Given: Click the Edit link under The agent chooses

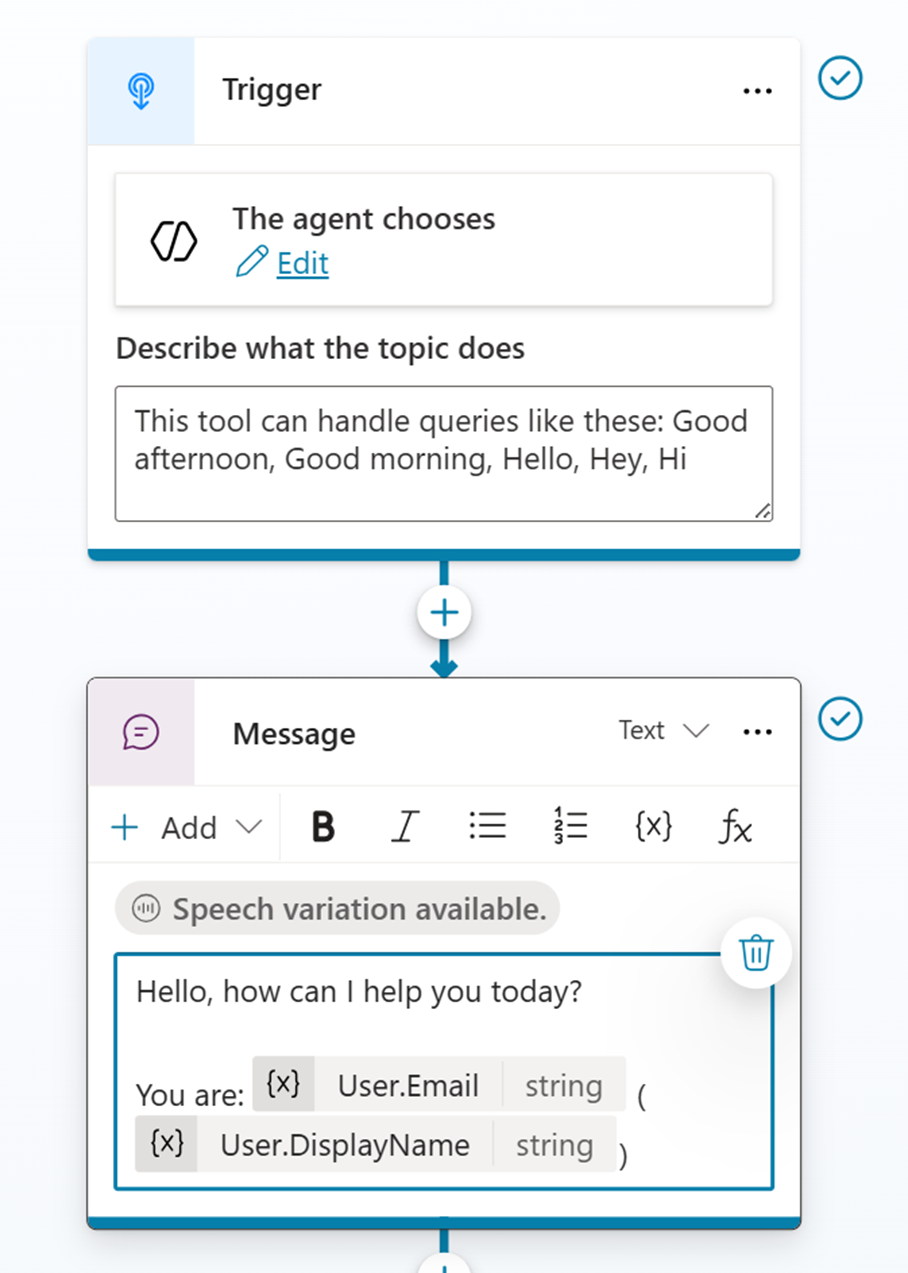Looking at the screenshot, I should 302,263.
